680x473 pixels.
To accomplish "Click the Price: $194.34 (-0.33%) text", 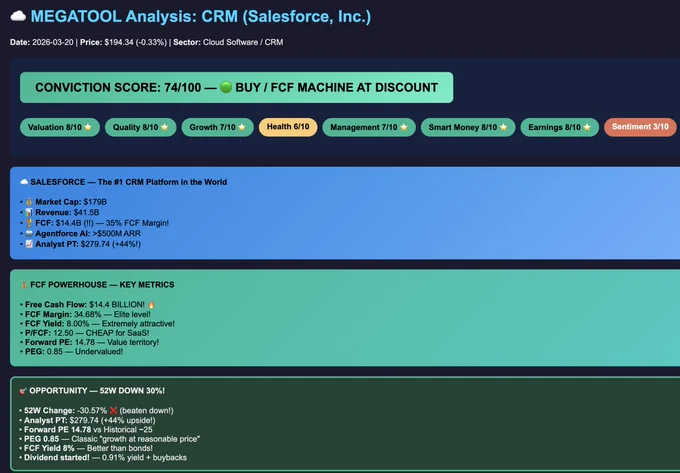I will (123, 42).
